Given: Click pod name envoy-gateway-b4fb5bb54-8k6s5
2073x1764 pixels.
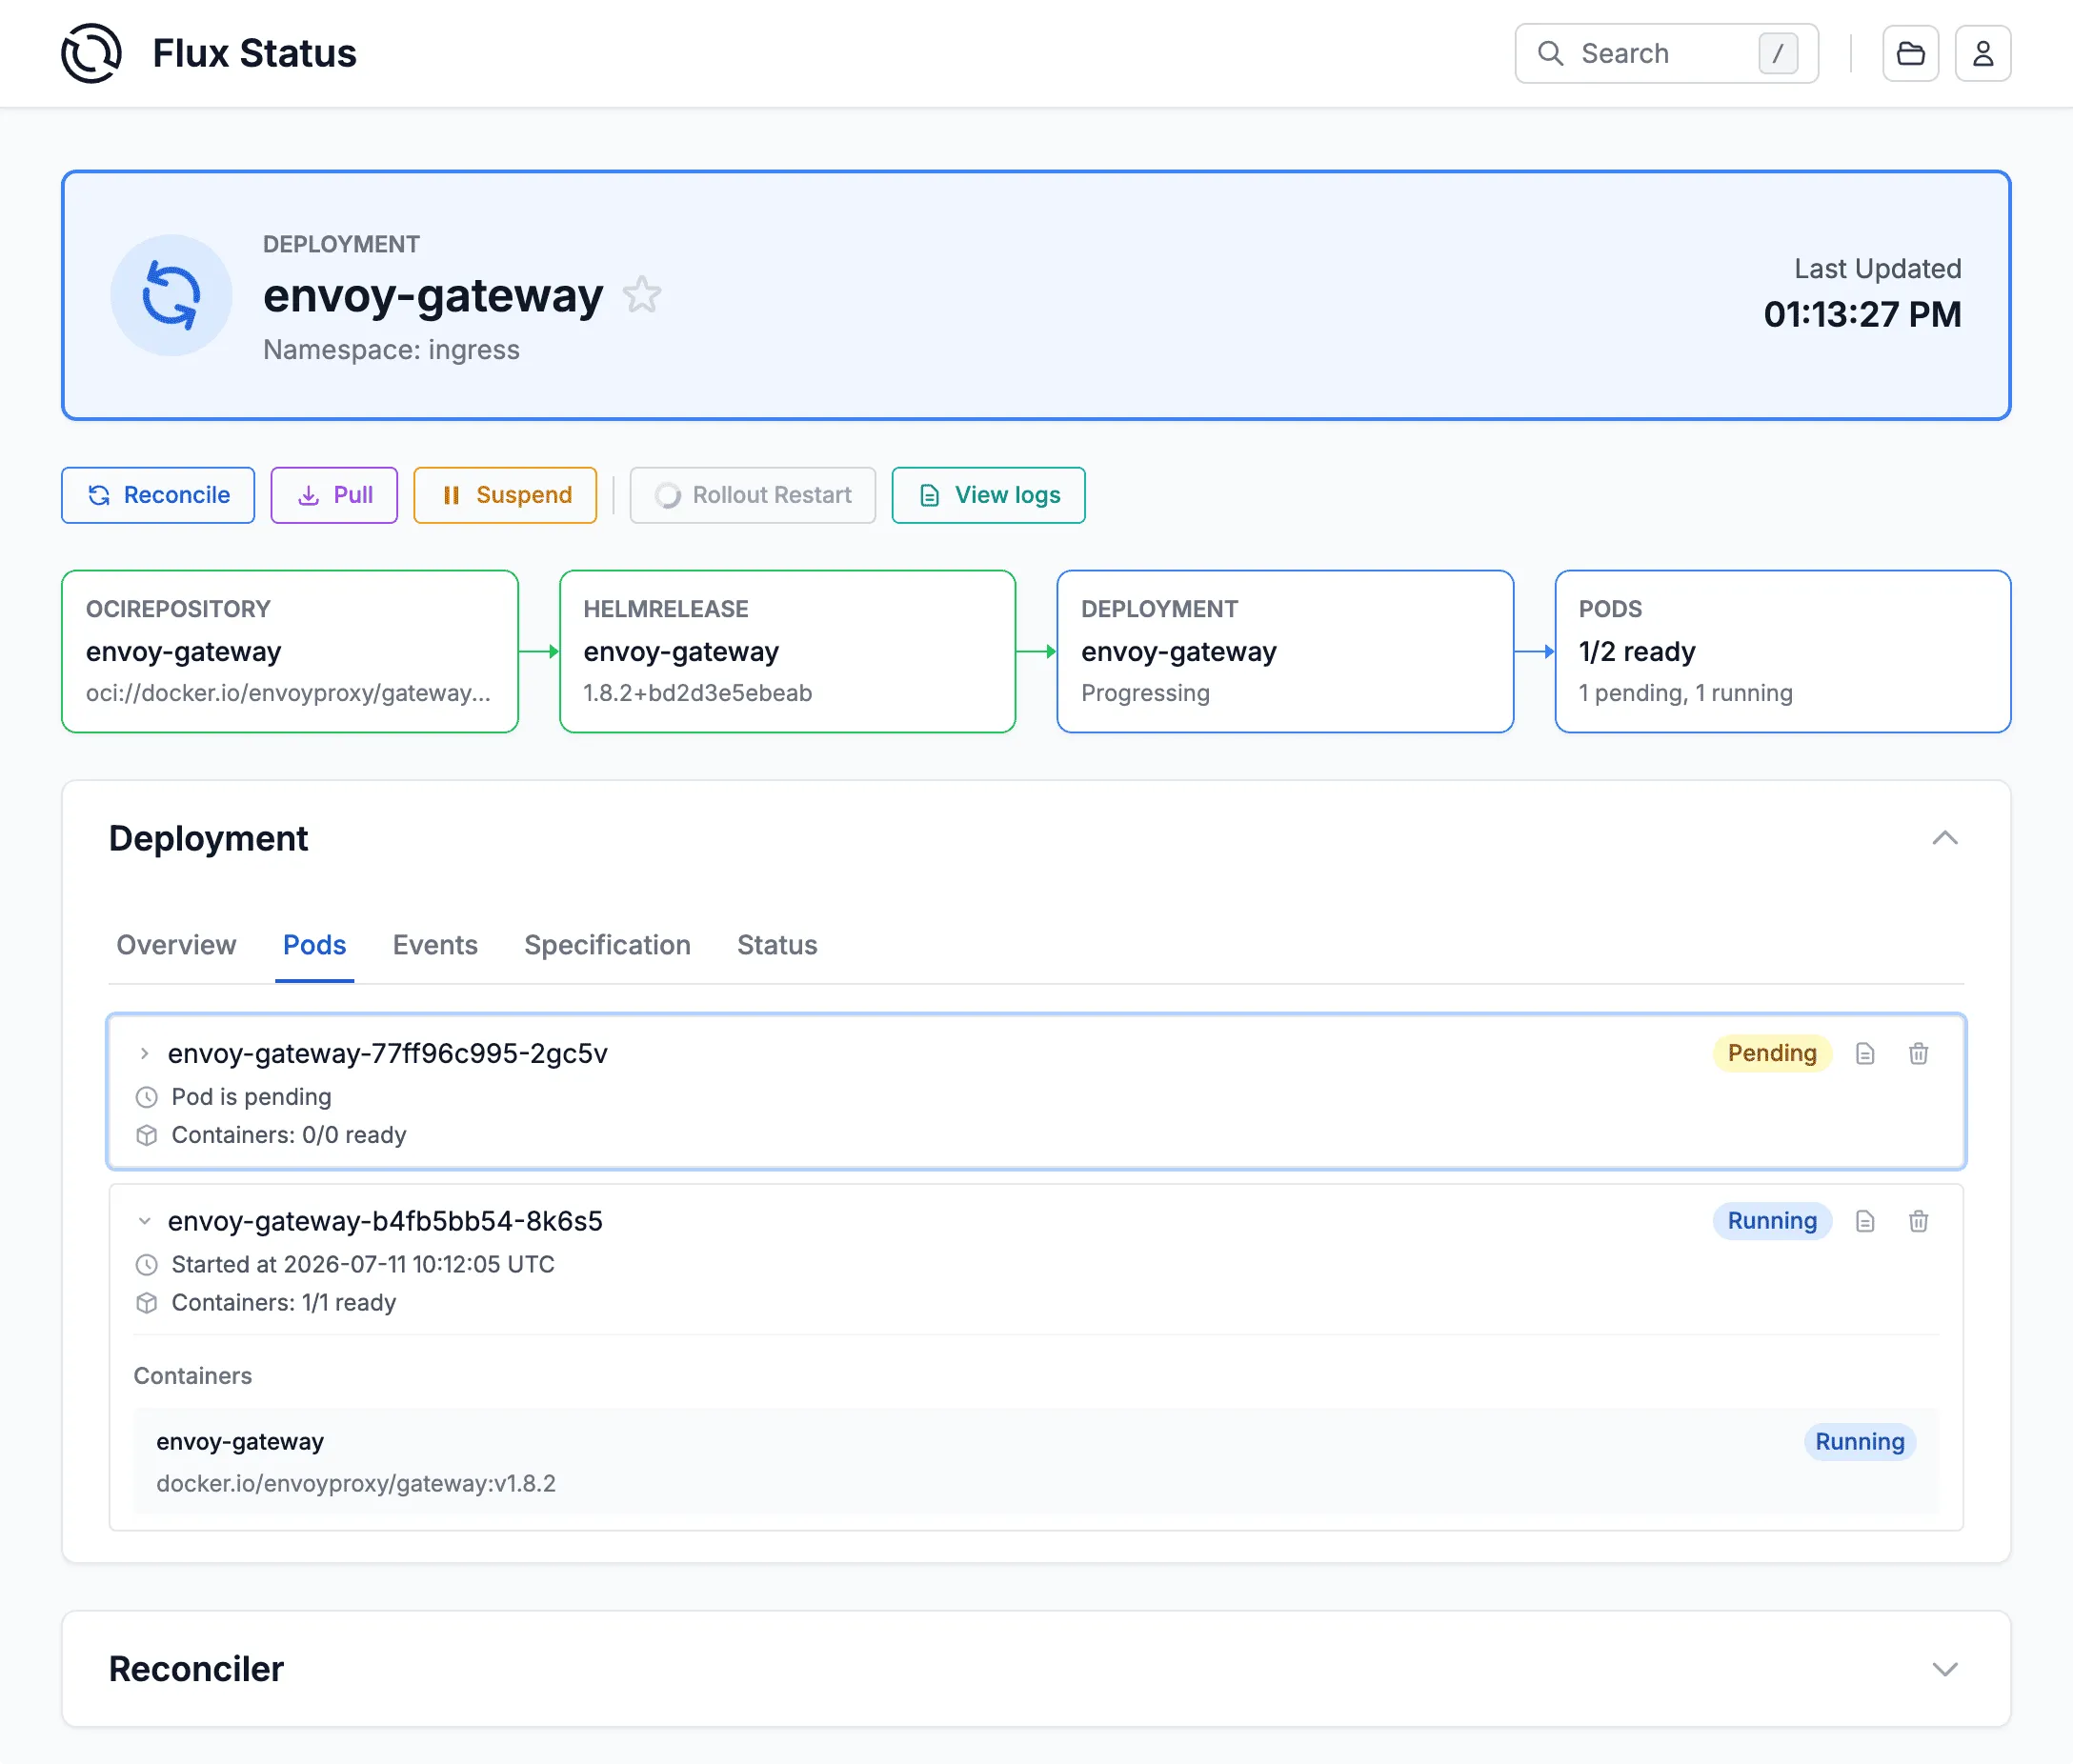Looking at the screenshot, I should click(385, 1221).
